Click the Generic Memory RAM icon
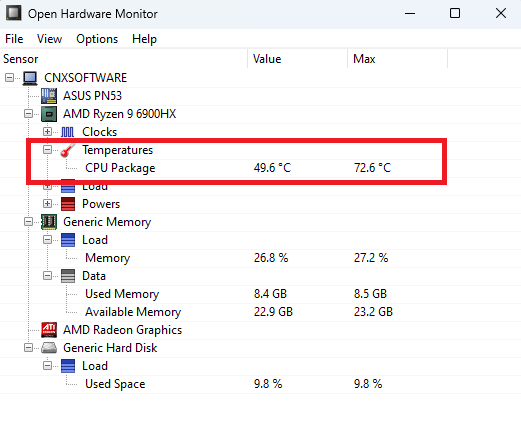The width and height of the screenshot is (521, 431). coord(49,222)
